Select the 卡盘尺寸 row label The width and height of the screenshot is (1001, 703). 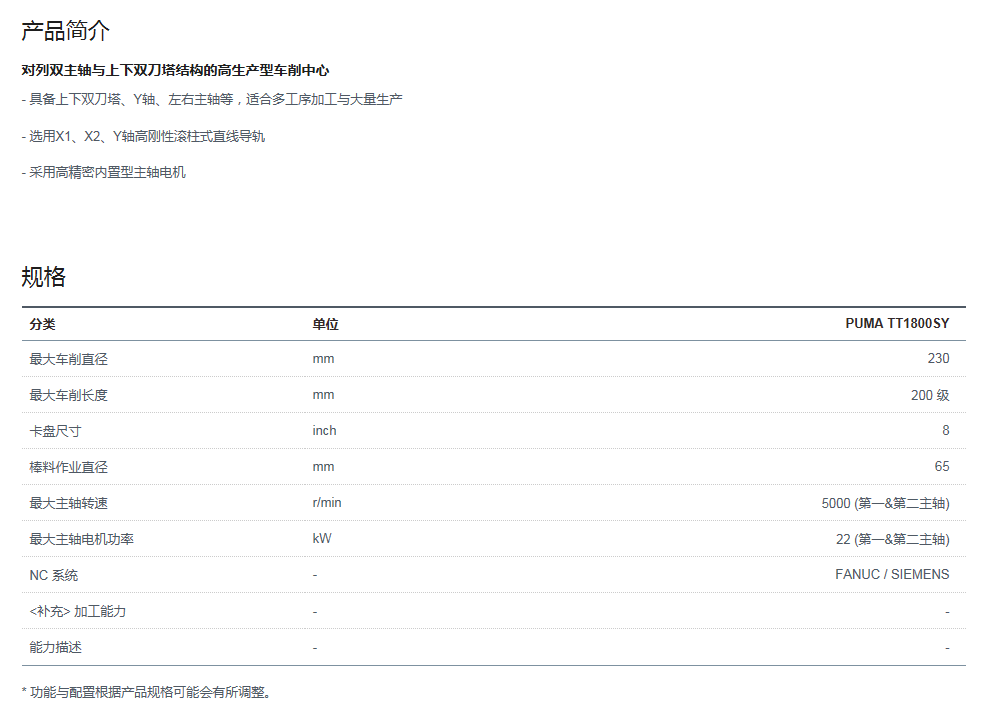[x=55, y=431]
